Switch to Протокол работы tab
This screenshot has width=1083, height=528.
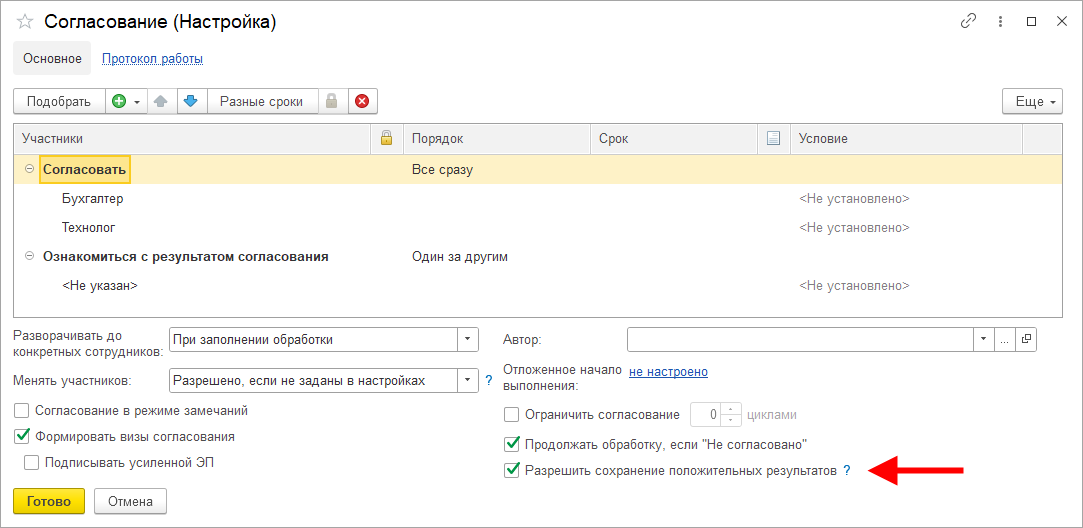(x=152, y=59)
